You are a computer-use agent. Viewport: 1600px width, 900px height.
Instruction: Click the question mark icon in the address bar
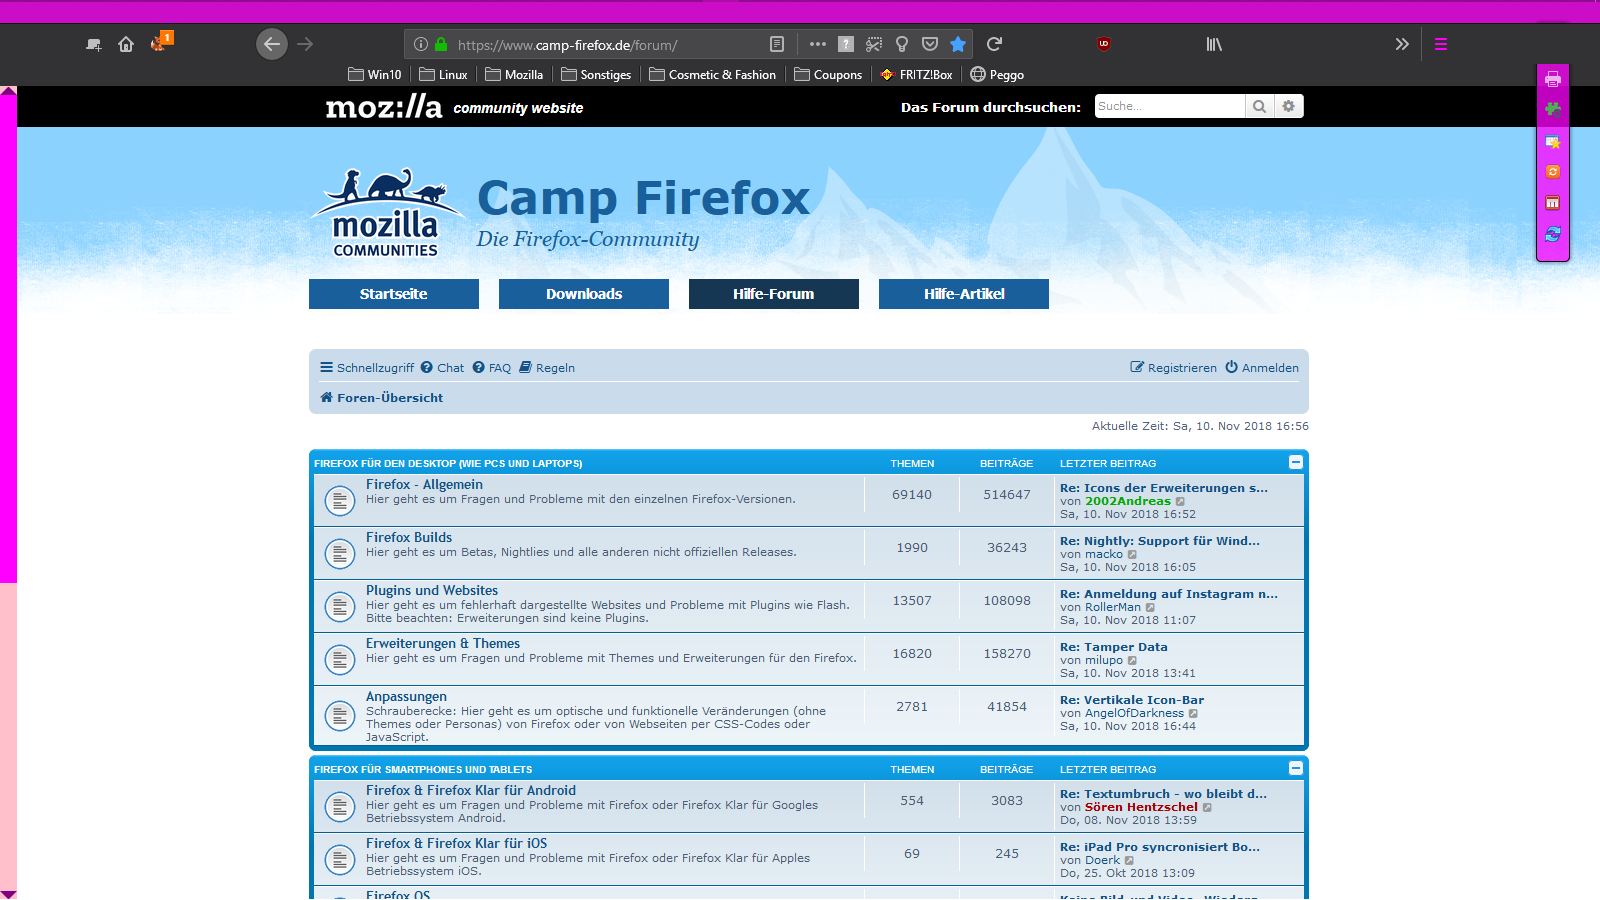coord(846,44)
